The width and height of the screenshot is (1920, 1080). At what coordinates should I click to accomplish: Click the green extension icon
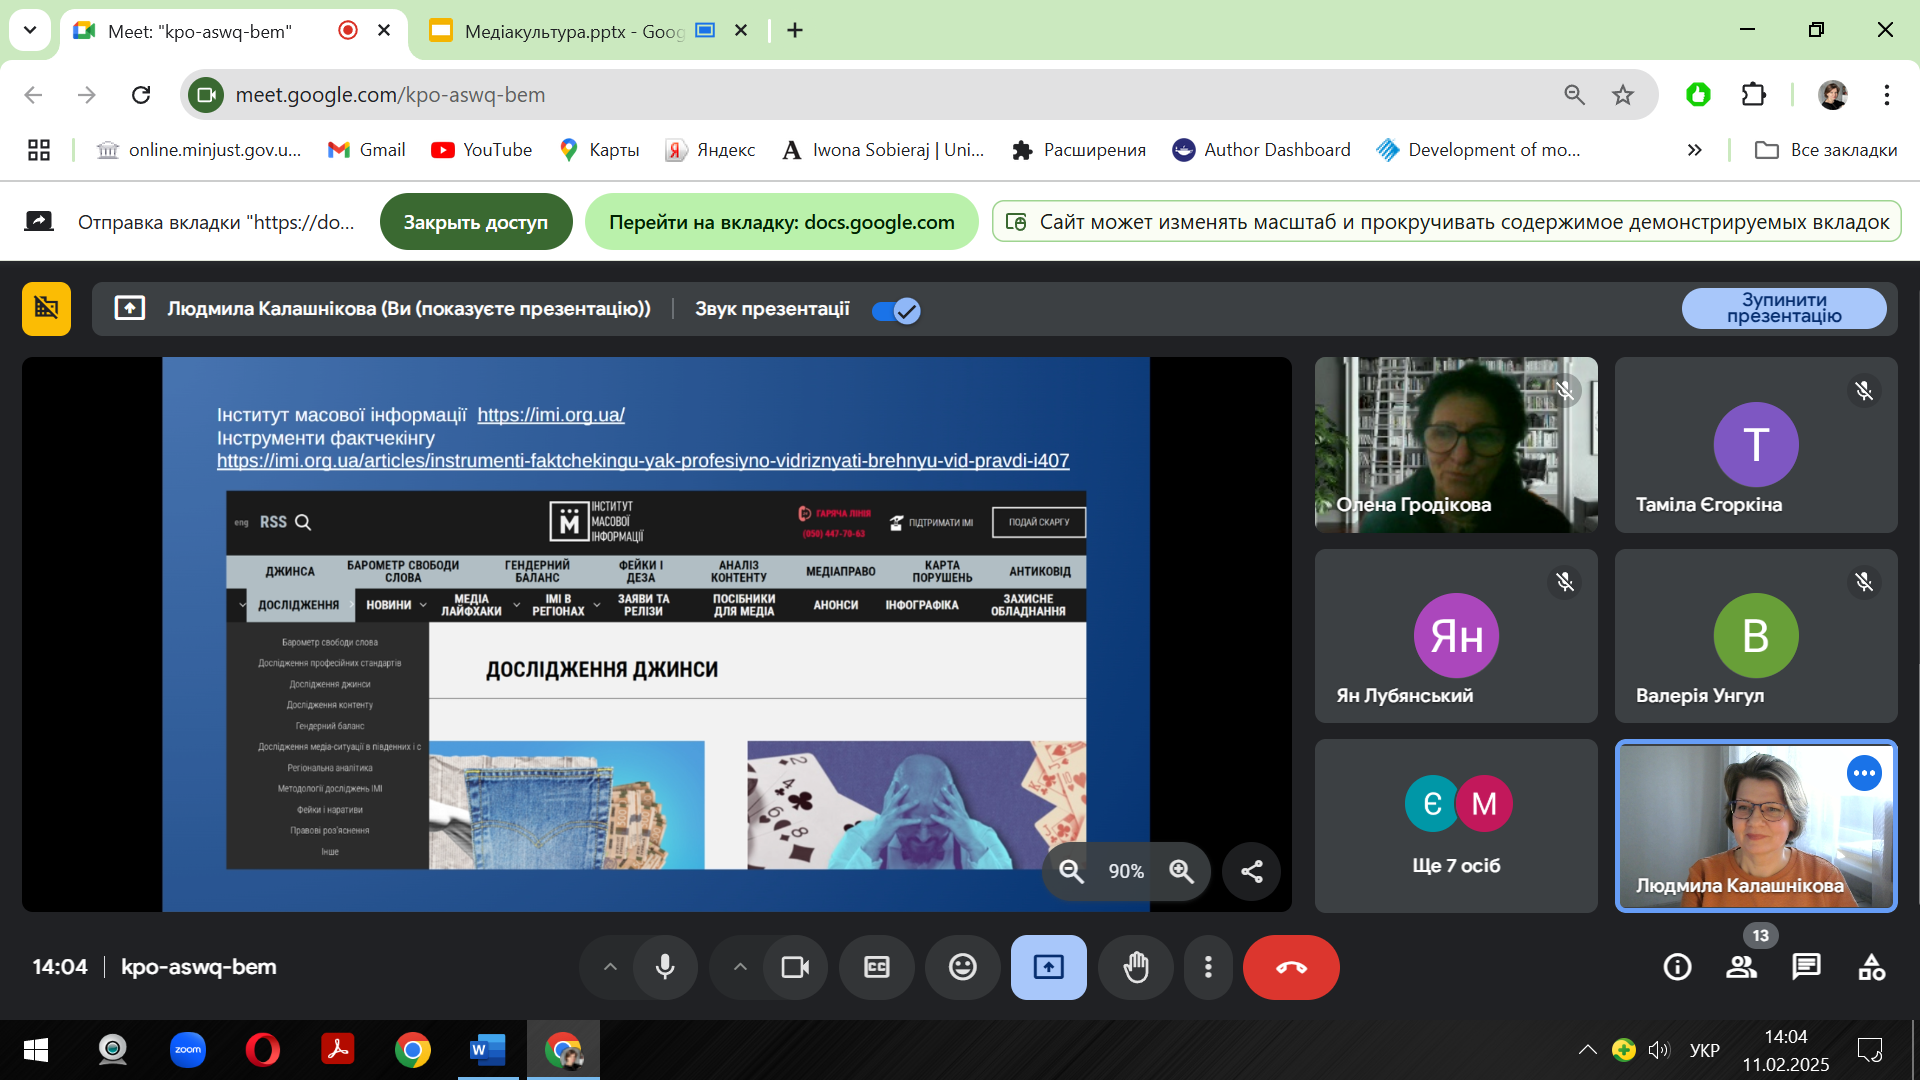tap(1698, 95)
